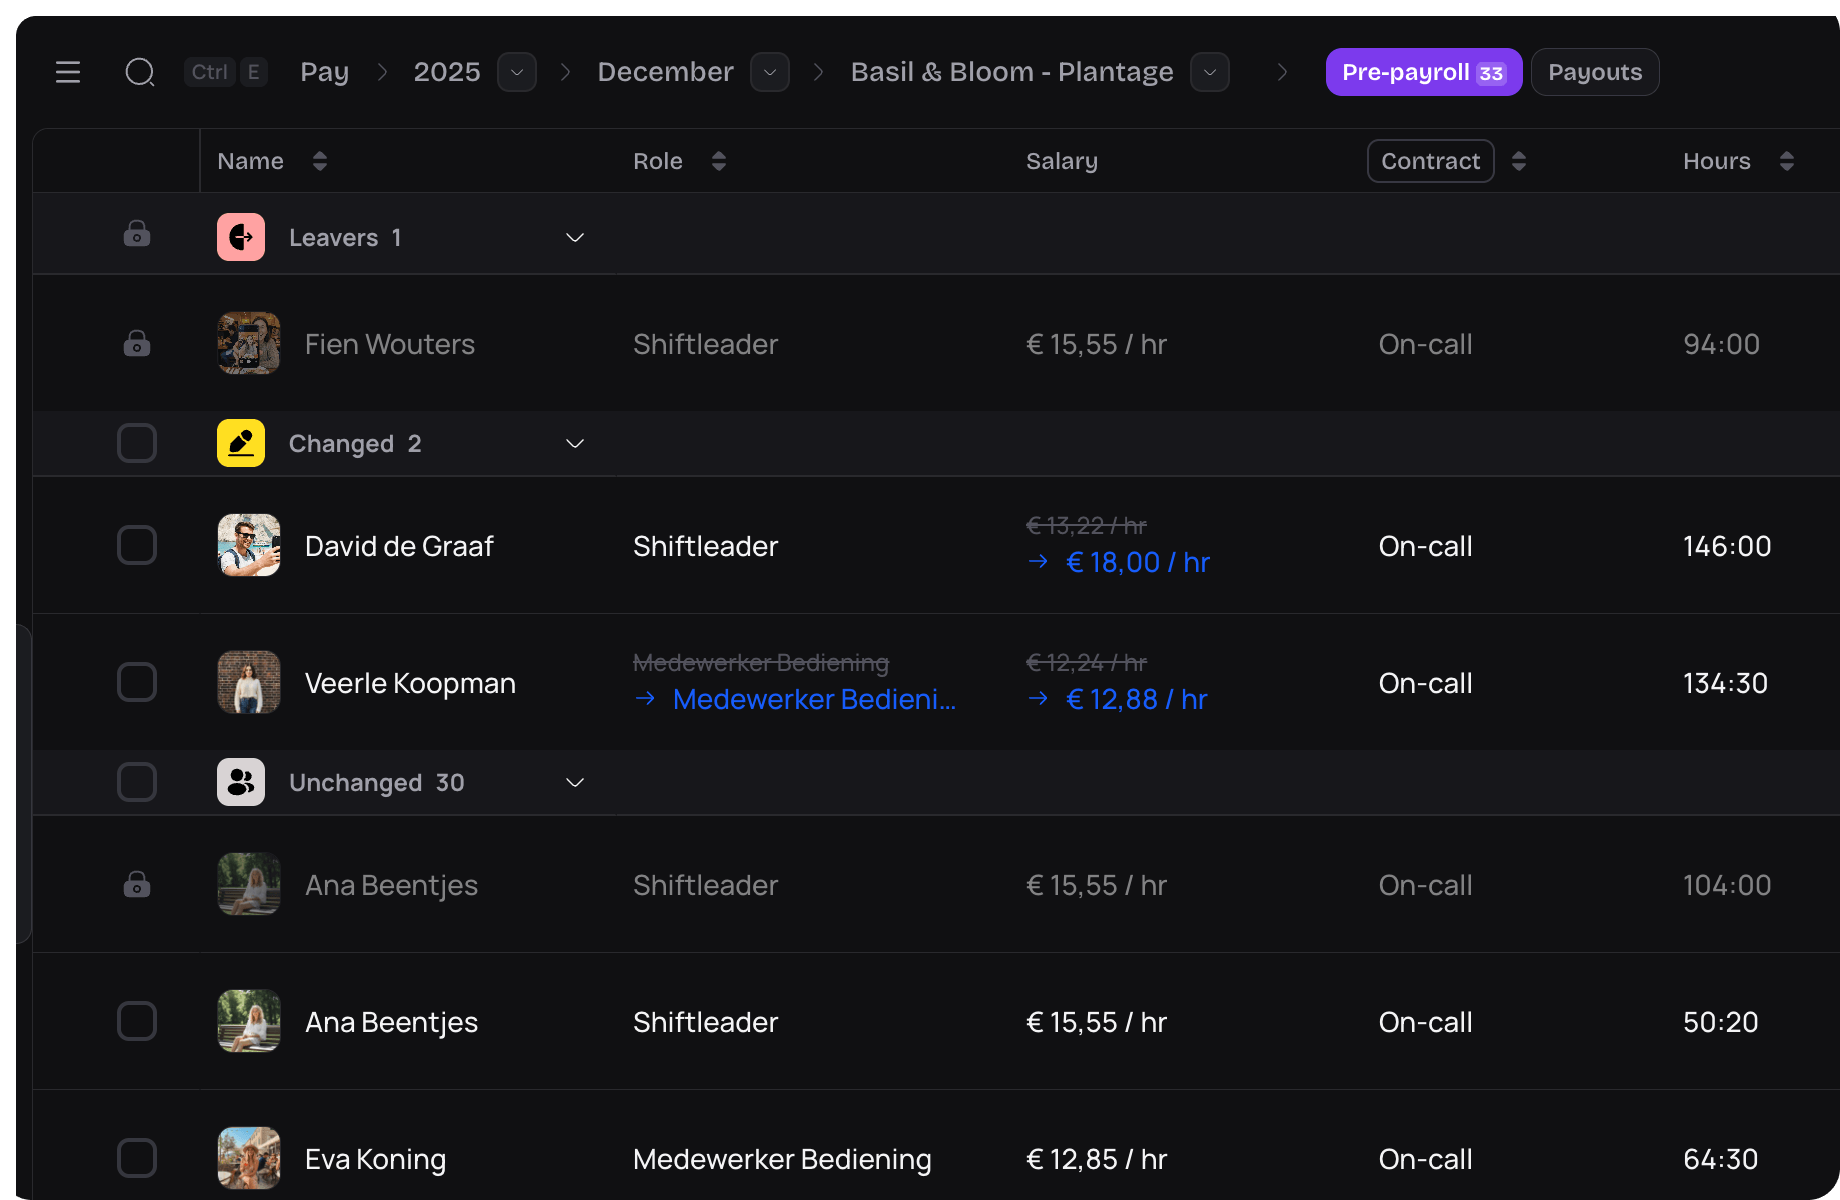This screenshot has width=1840, height=1200.
Task: Click the pink Leavers group icon
Action: (241, 237)
